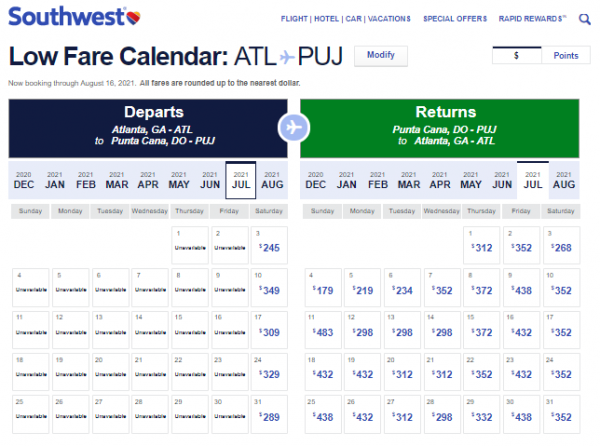Image resolution: width=600 pixels, height=446 pixels.
Task: Click the Modify button
Action: click(x=381, y=55)
